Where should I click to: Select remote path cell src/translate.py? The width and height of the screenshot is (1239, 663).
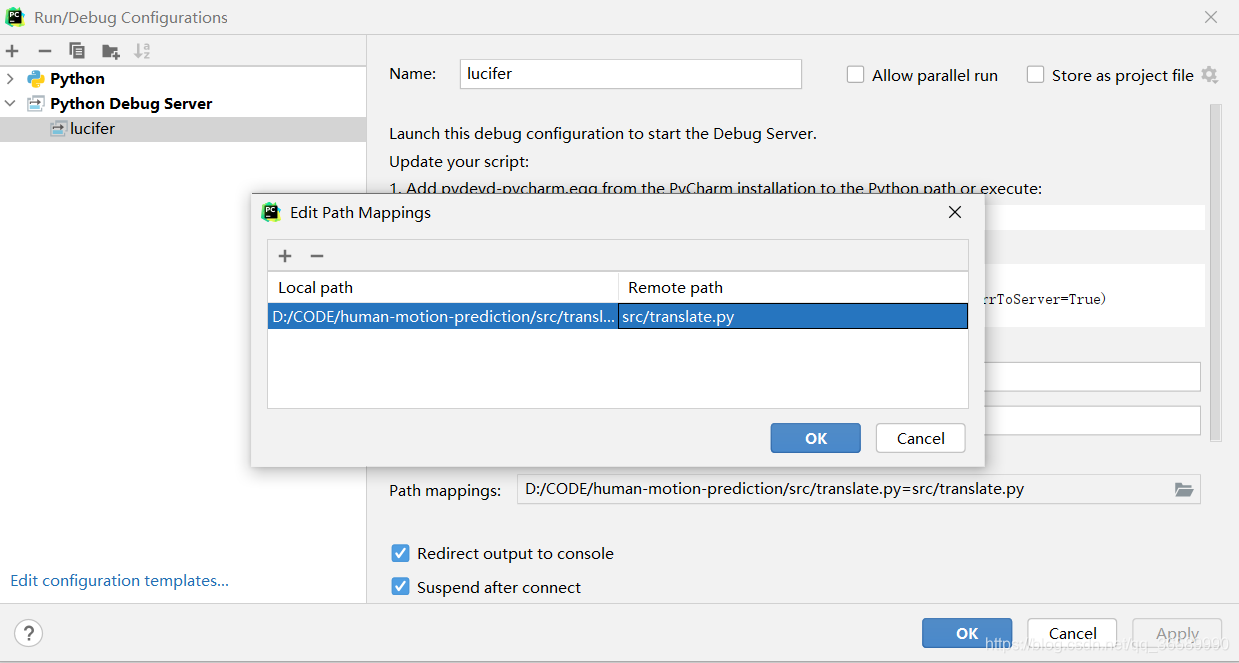[x=793, y=316]
